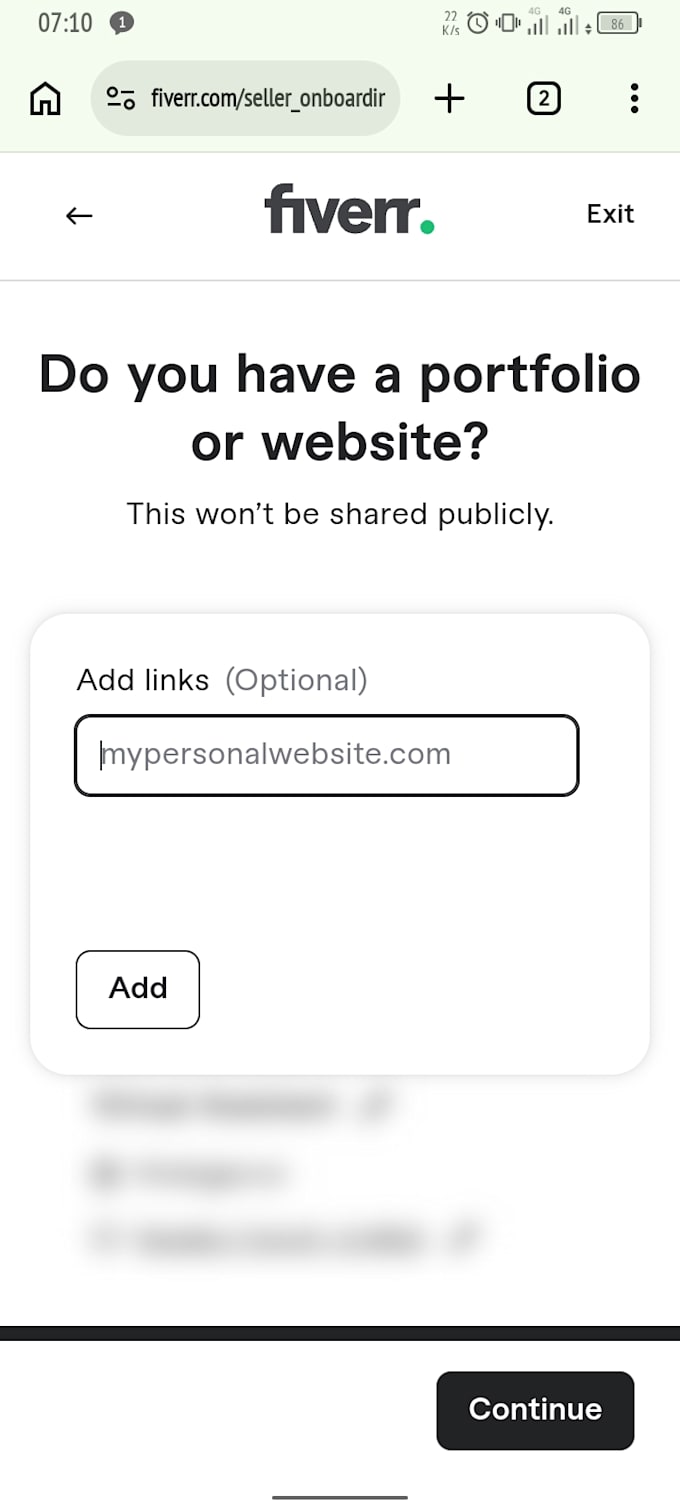Tap the portfolio or website heading
The image size is (680, 1511).
click(340, 408)
